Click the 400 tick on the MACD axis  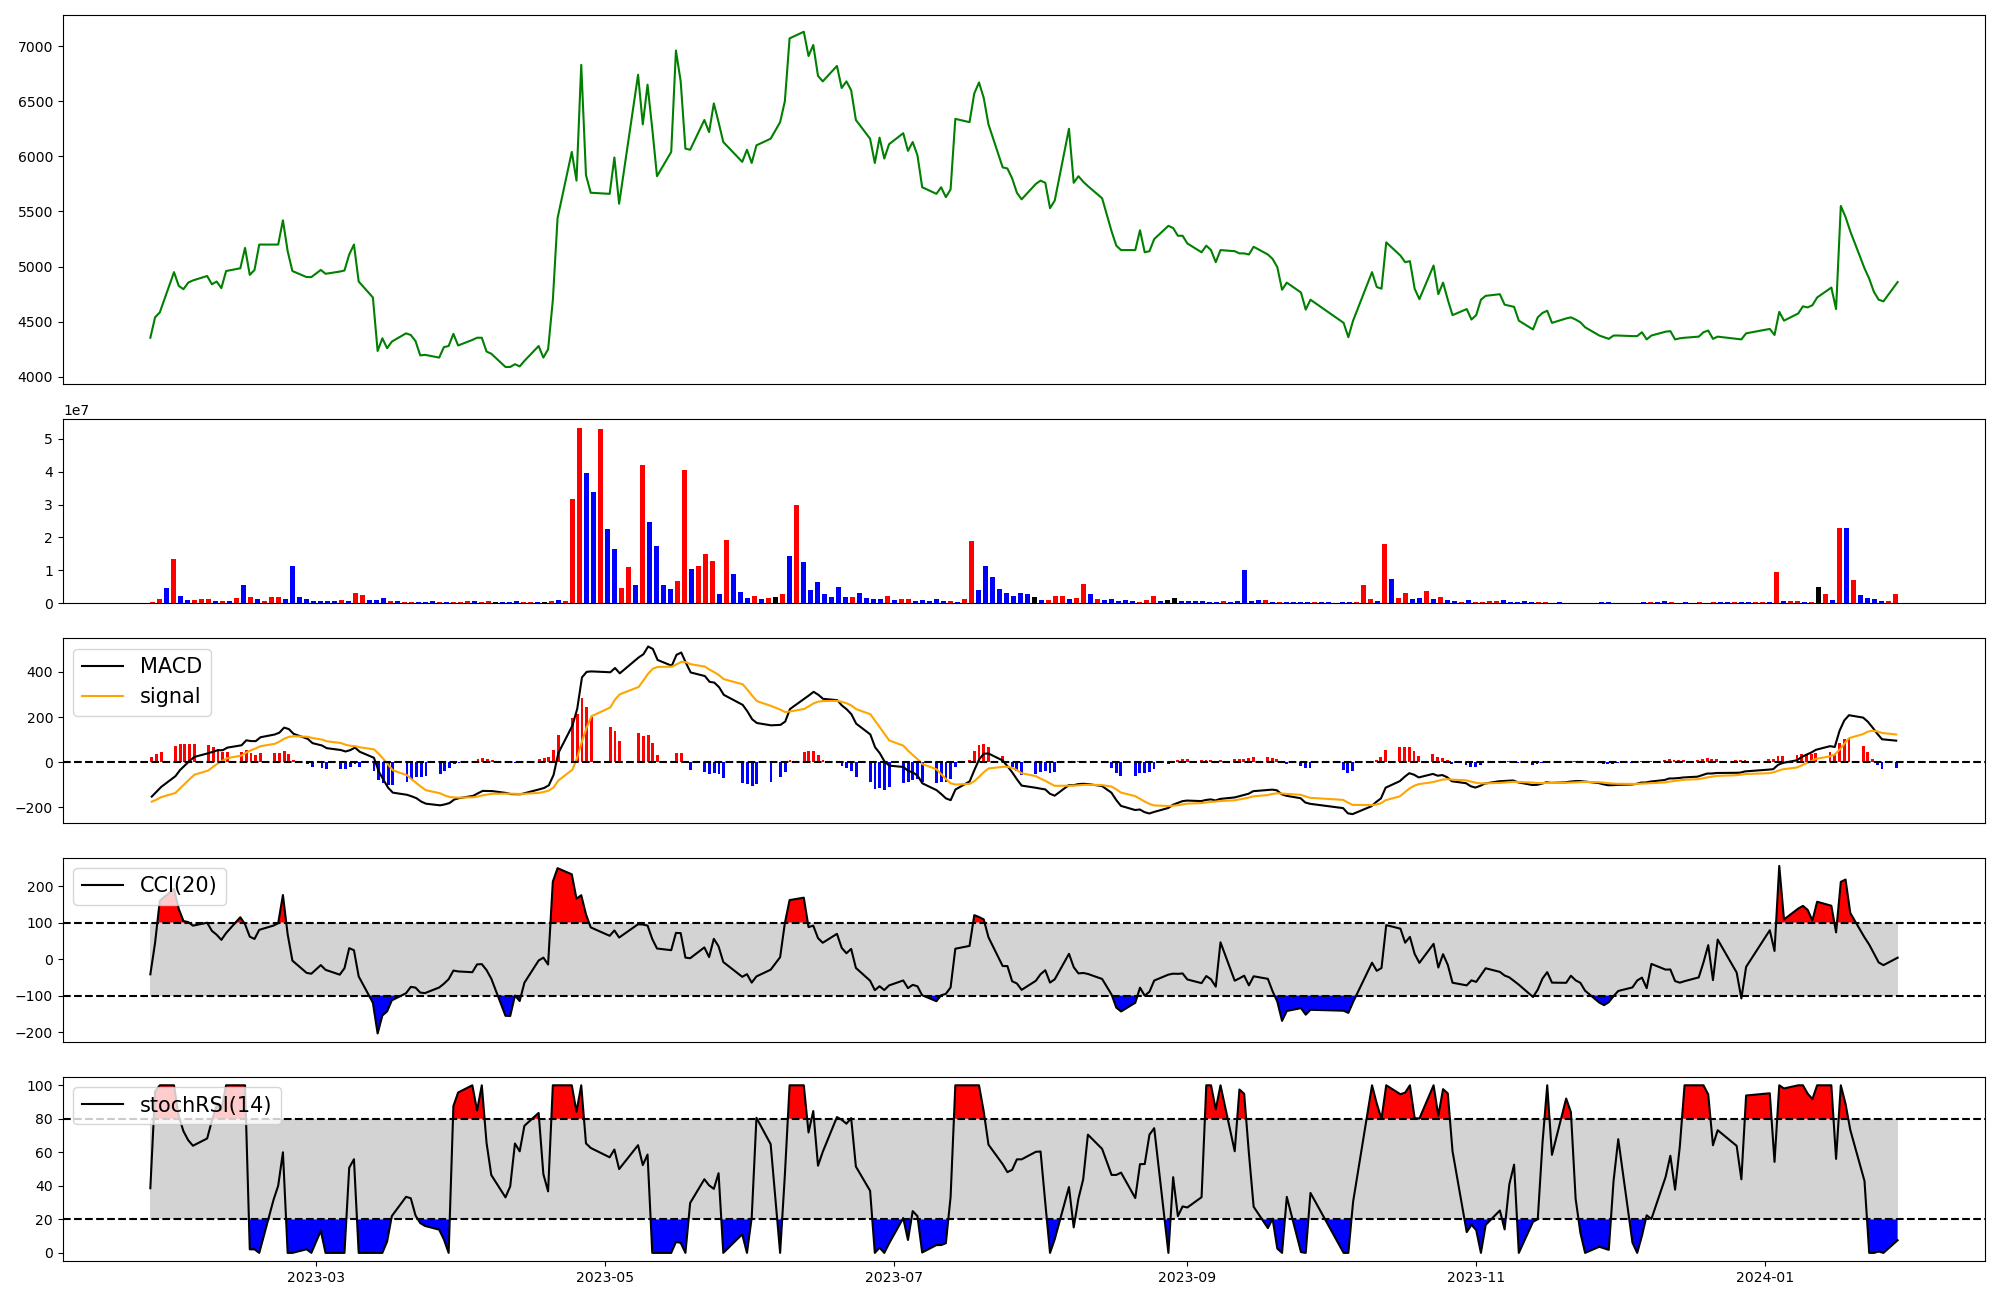[41, 673]
